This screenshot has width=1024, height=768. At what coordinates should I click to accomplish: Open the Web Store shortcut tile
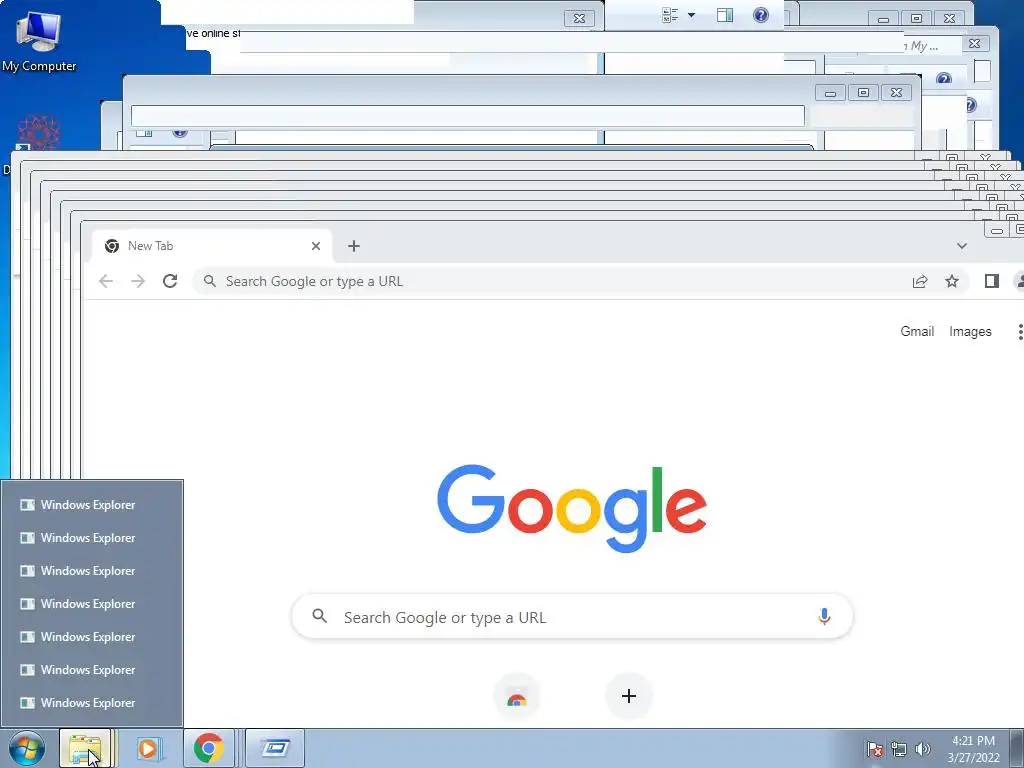[x=517, y=696]
